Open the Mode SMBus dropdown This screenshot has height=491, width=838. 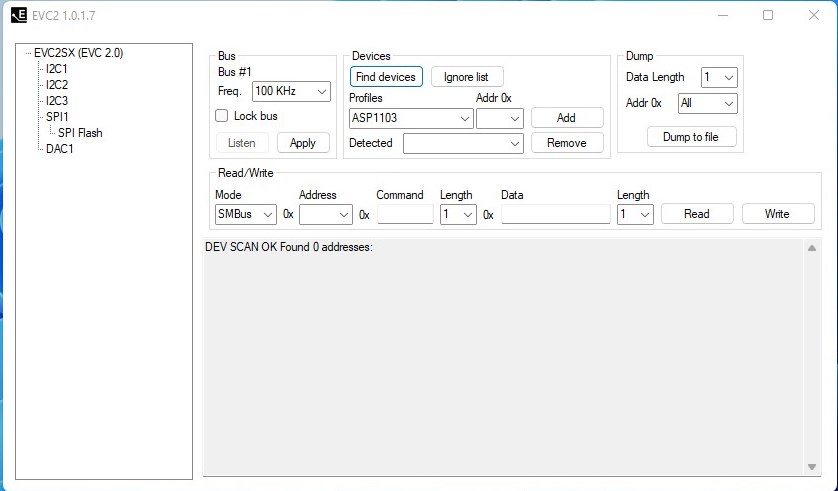point(246,214)
